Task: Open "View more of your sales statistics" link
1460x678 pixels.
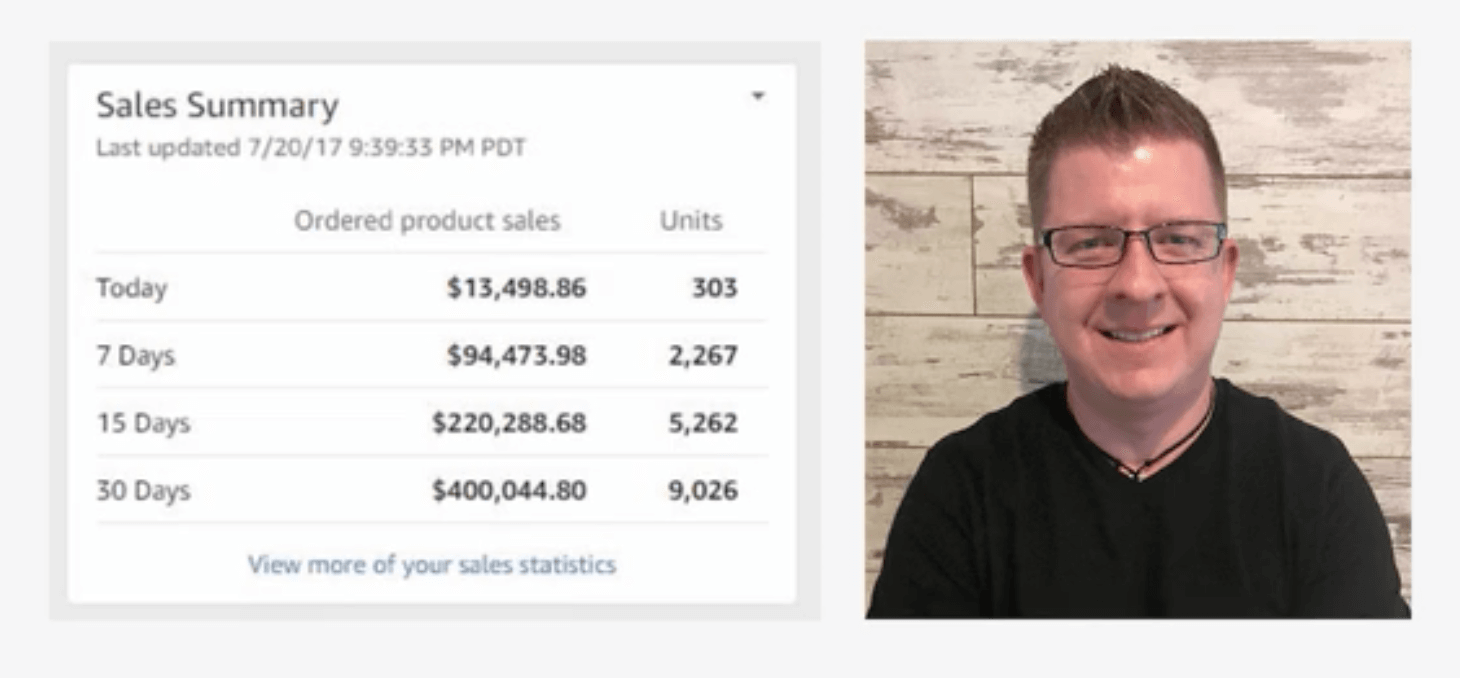Action: 432,565
